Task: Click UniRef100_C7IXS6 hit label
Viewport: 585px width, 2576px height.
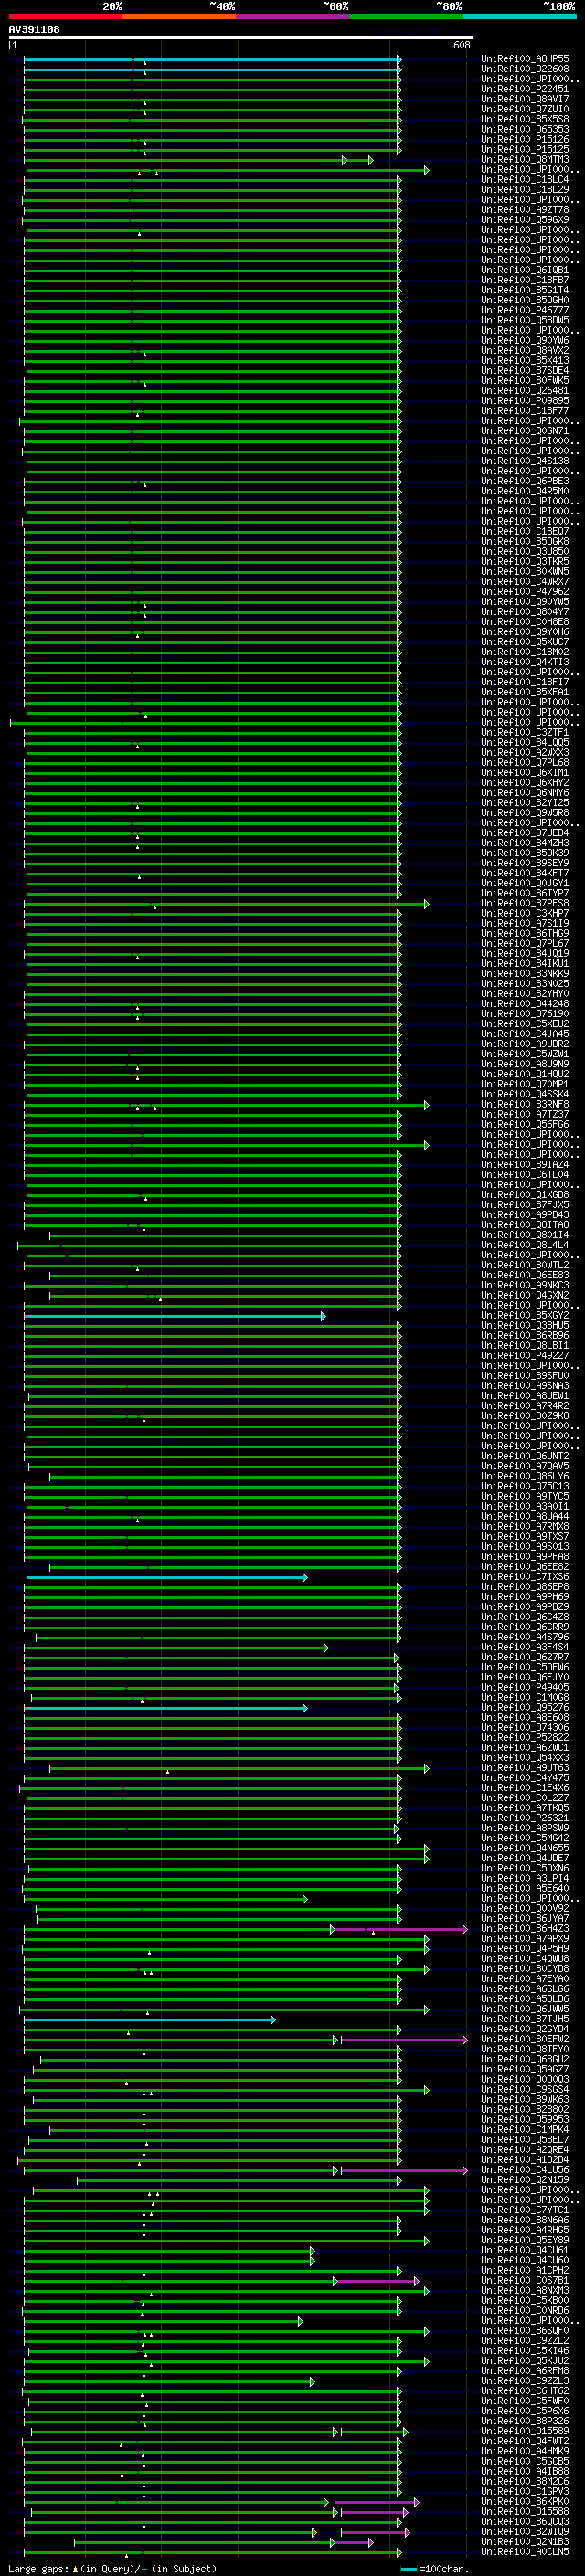Action: [525, 1577]
